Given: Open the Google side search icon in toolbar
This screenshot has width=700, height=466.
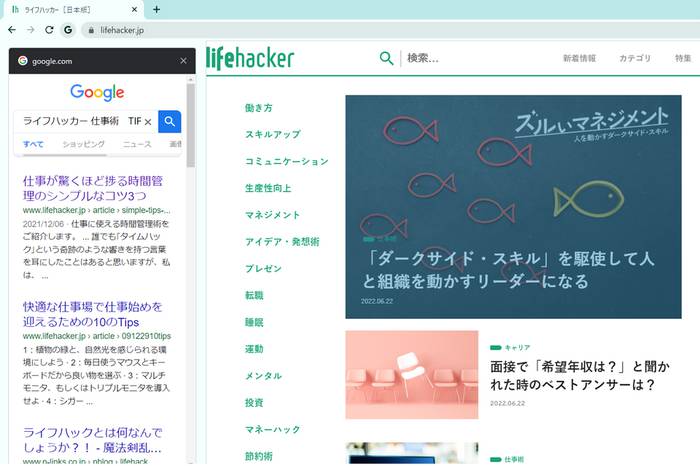Looking at the screenshot, I should [68, 30].
